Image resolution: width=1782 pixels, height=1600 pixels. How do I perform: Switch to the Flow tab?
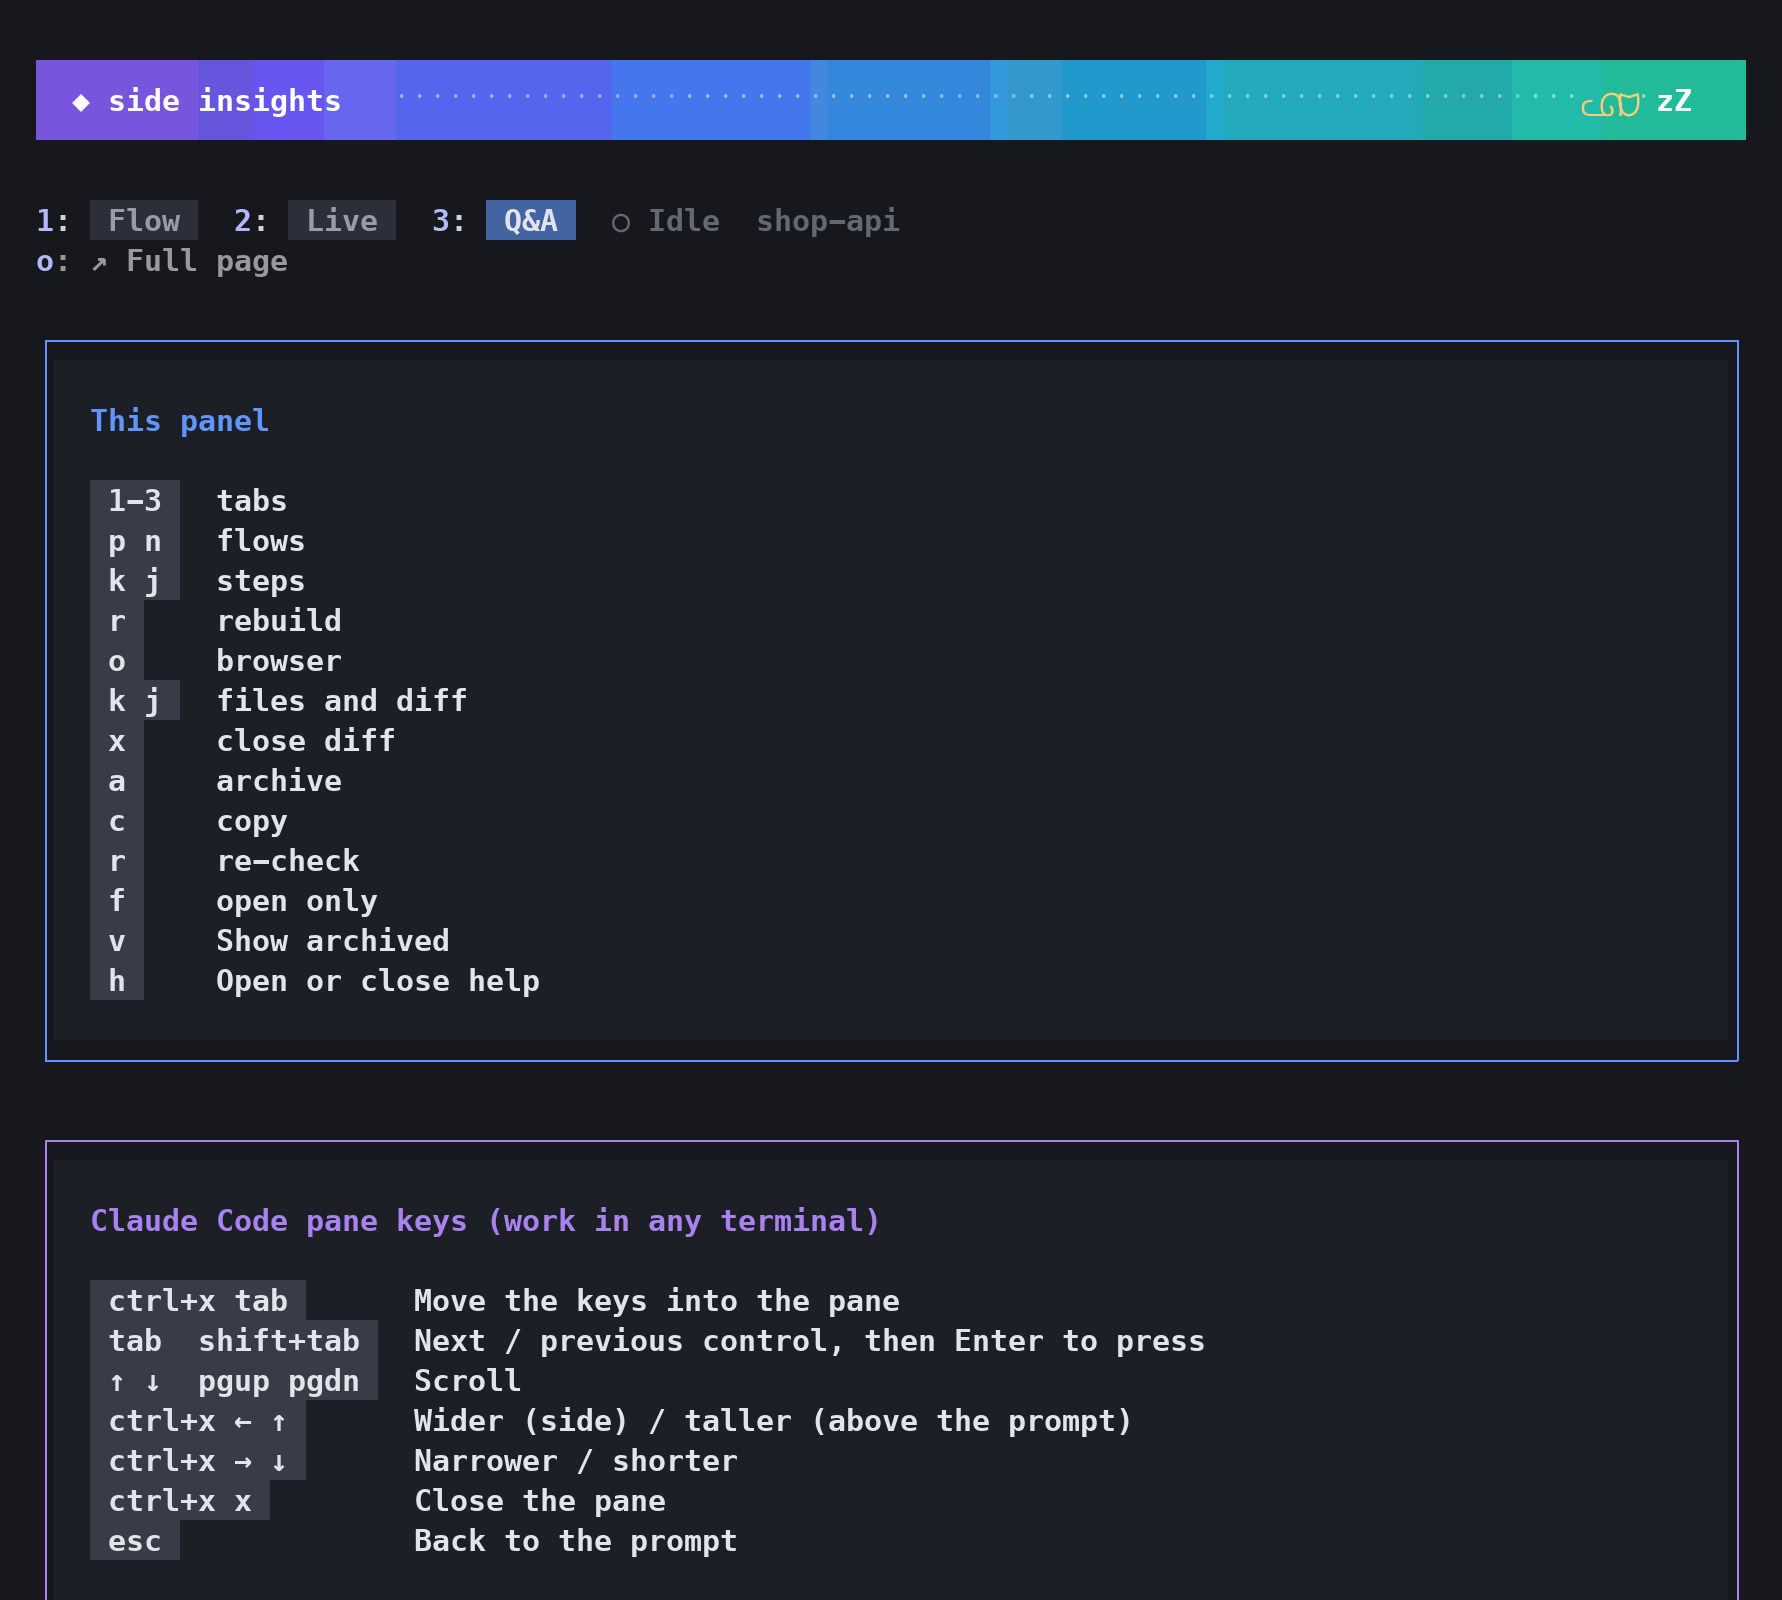[x=144, y=220]
